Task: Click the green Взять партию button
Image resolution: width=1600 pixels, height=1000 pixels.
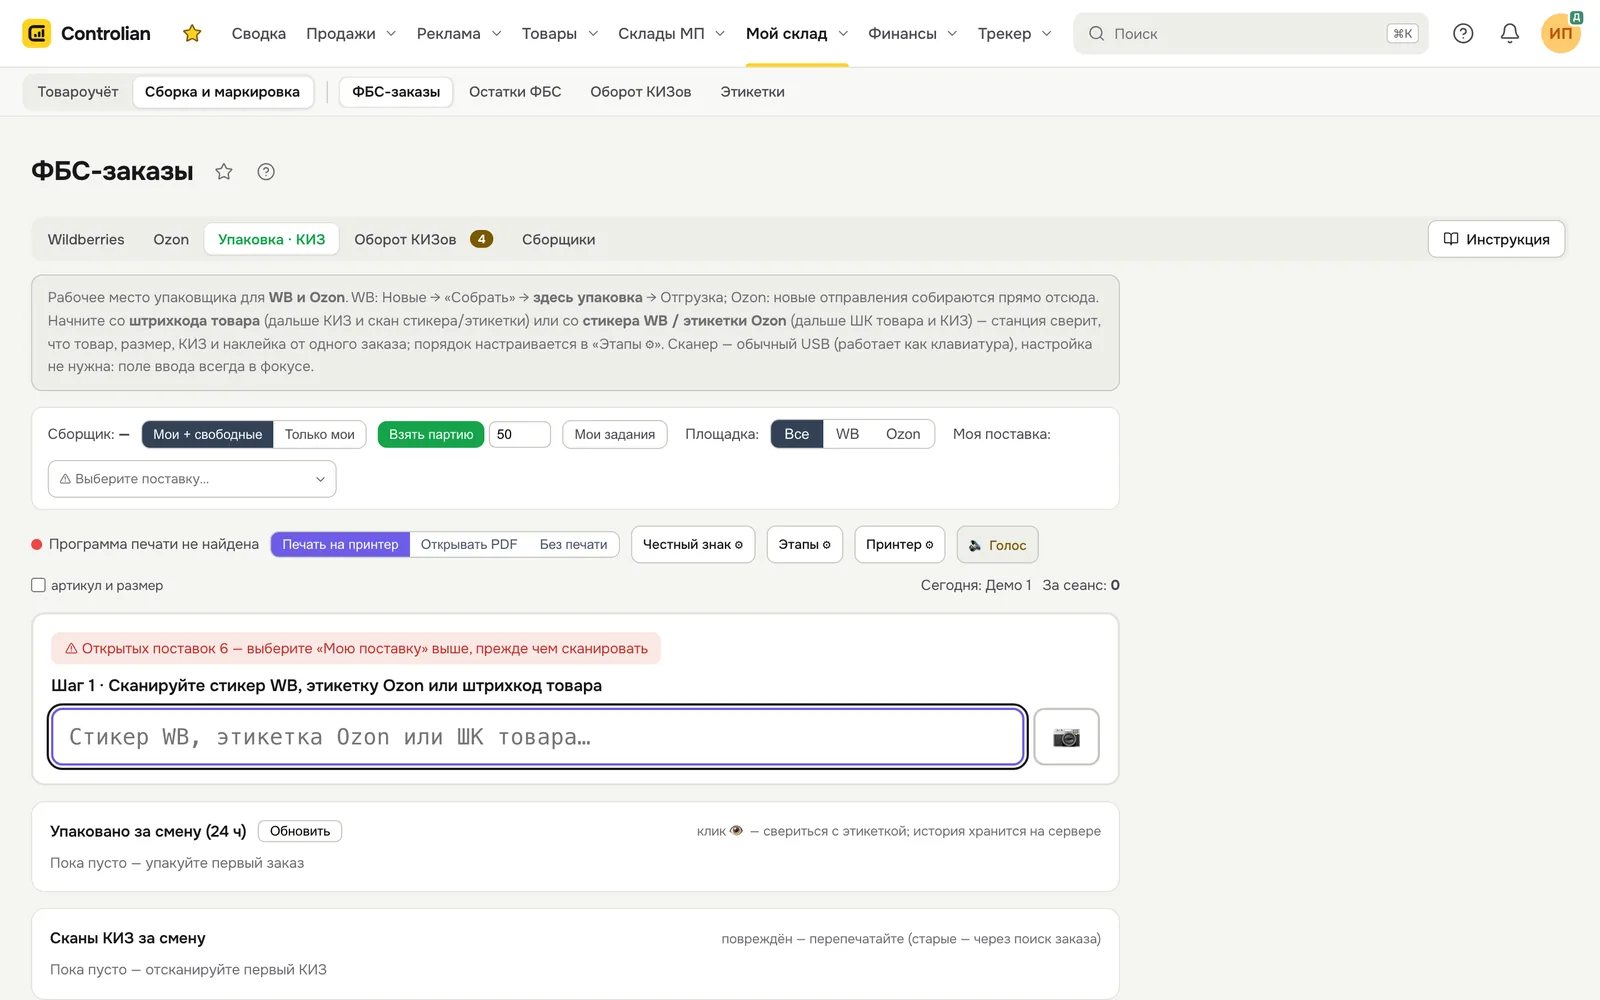Action: tap(431, 435)
